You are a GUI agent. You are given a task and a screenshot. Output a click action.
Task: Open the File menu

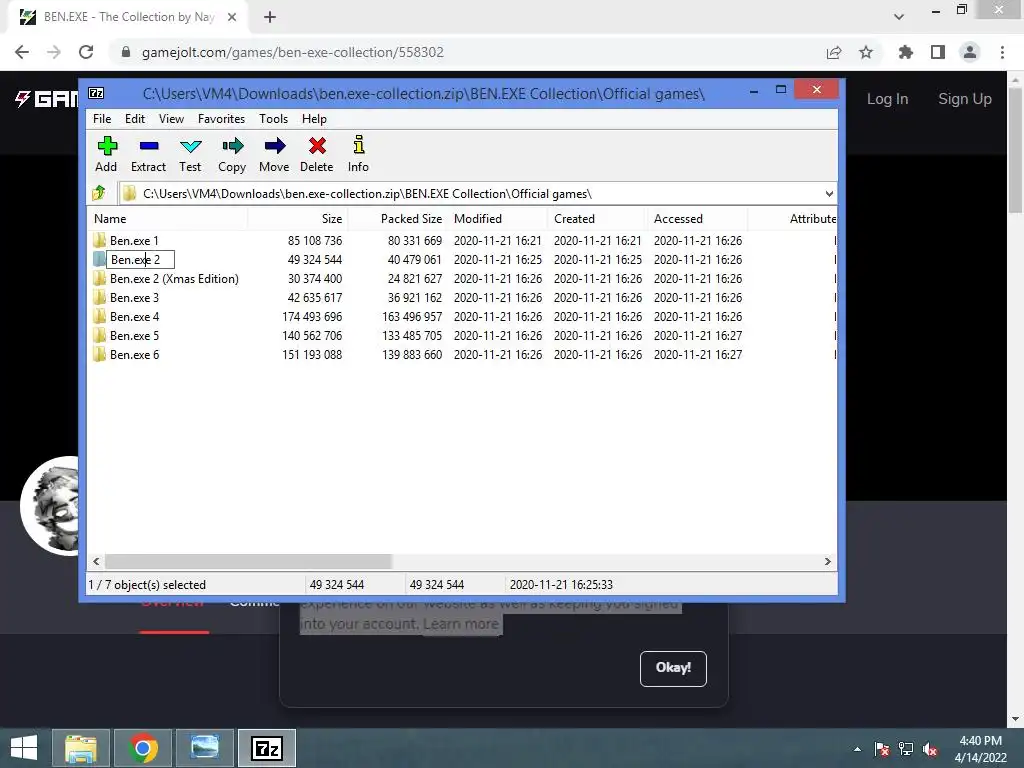tap(102, 119)
